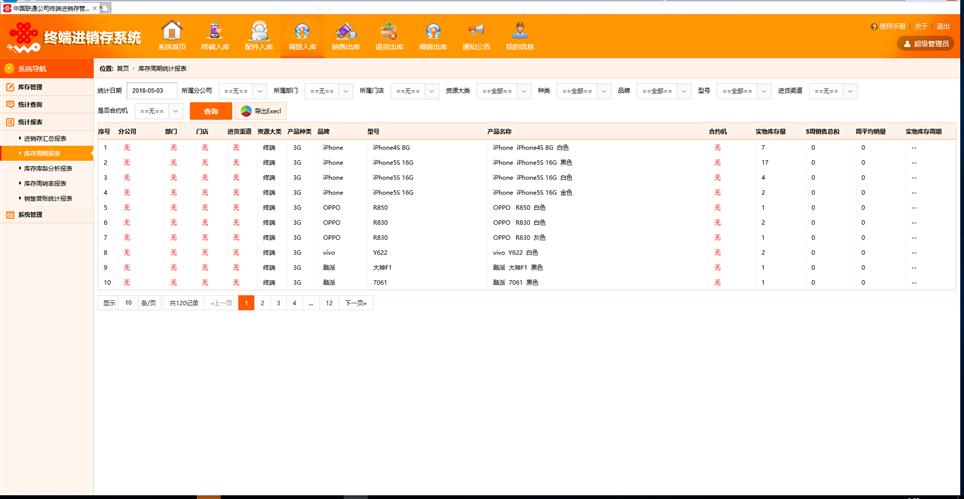Click 退出 to log out
The height and width of the screenshot is (499, 964).
pos(942,26)
